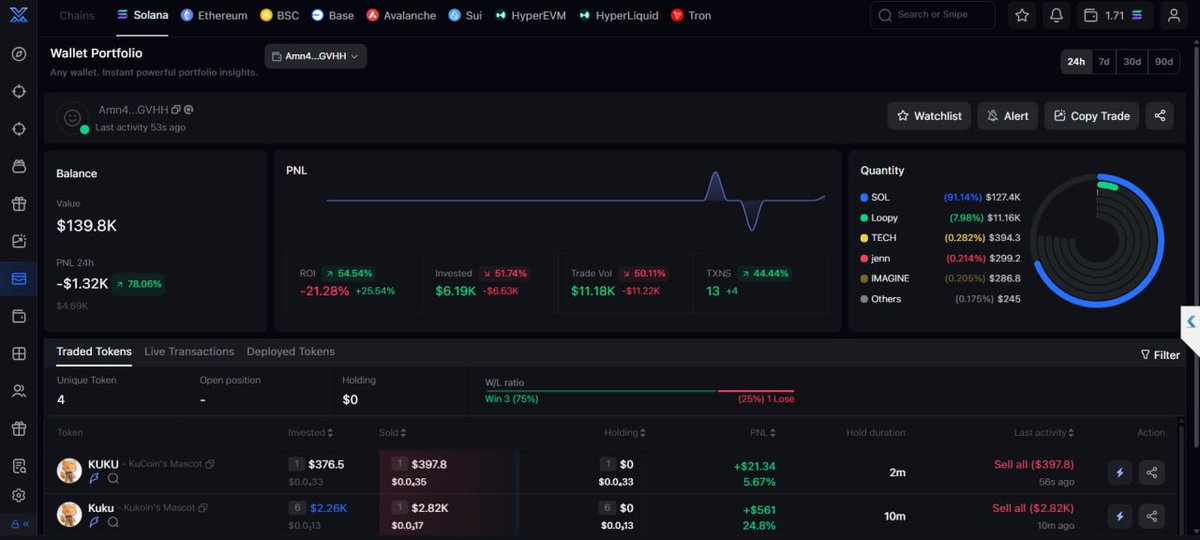Switch to Ethereum chain
This screenshot has height=540, width=1200.
214,16
